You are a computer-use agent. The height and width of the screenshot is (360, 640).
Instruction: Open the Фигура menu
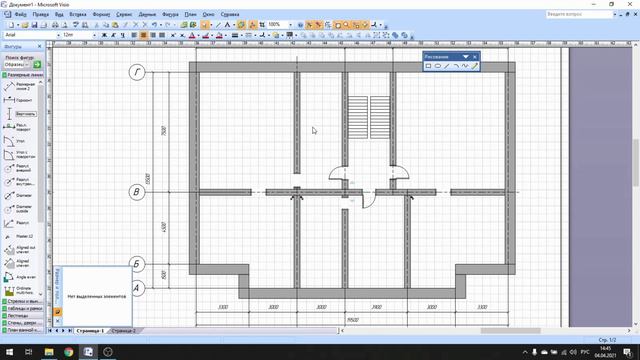170,14
